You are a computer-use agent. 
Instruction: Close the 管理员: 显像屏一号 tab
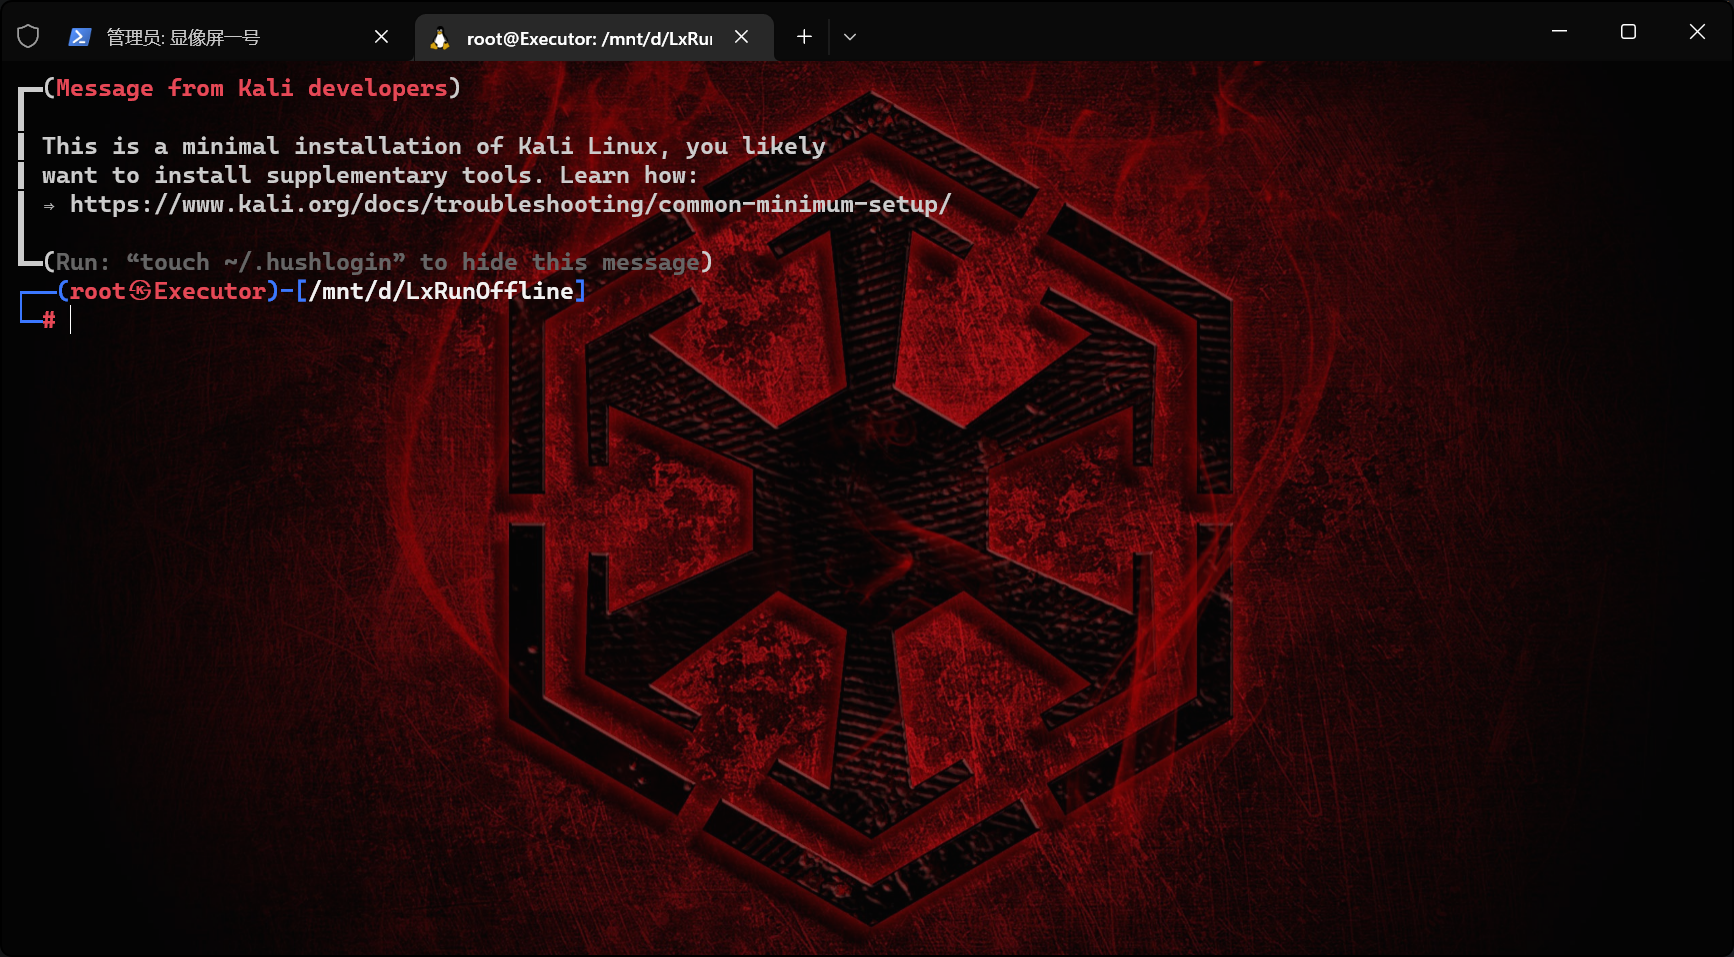[381, 37]
